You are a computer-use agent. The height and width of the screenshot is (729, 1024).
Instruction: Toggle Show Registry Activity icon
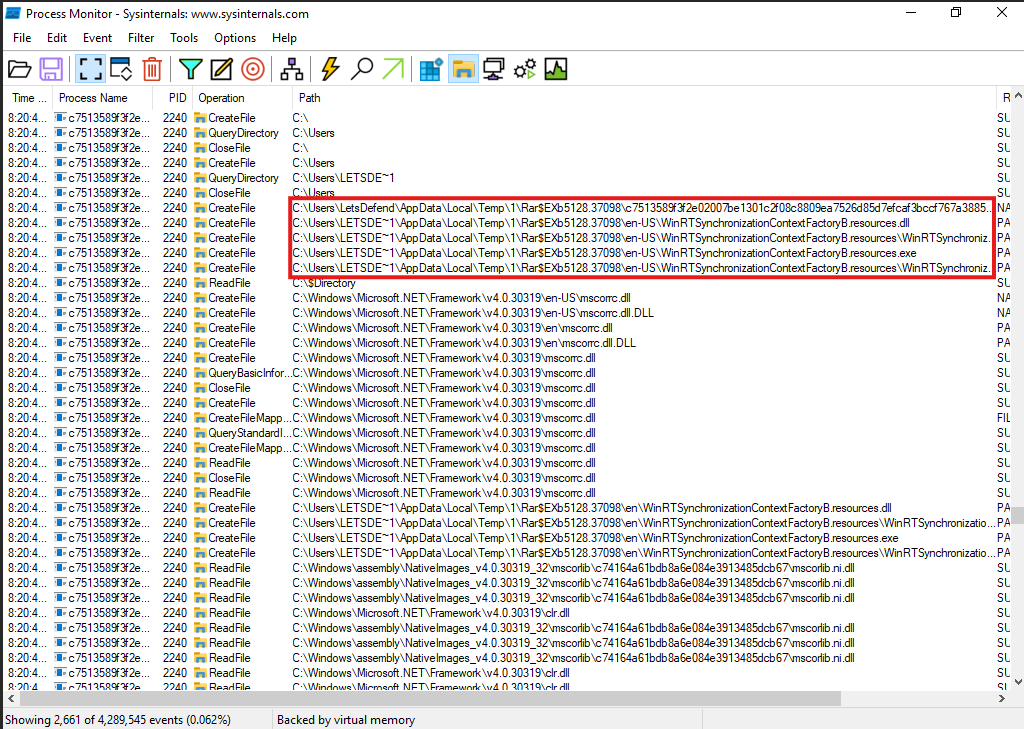point(431,69)
